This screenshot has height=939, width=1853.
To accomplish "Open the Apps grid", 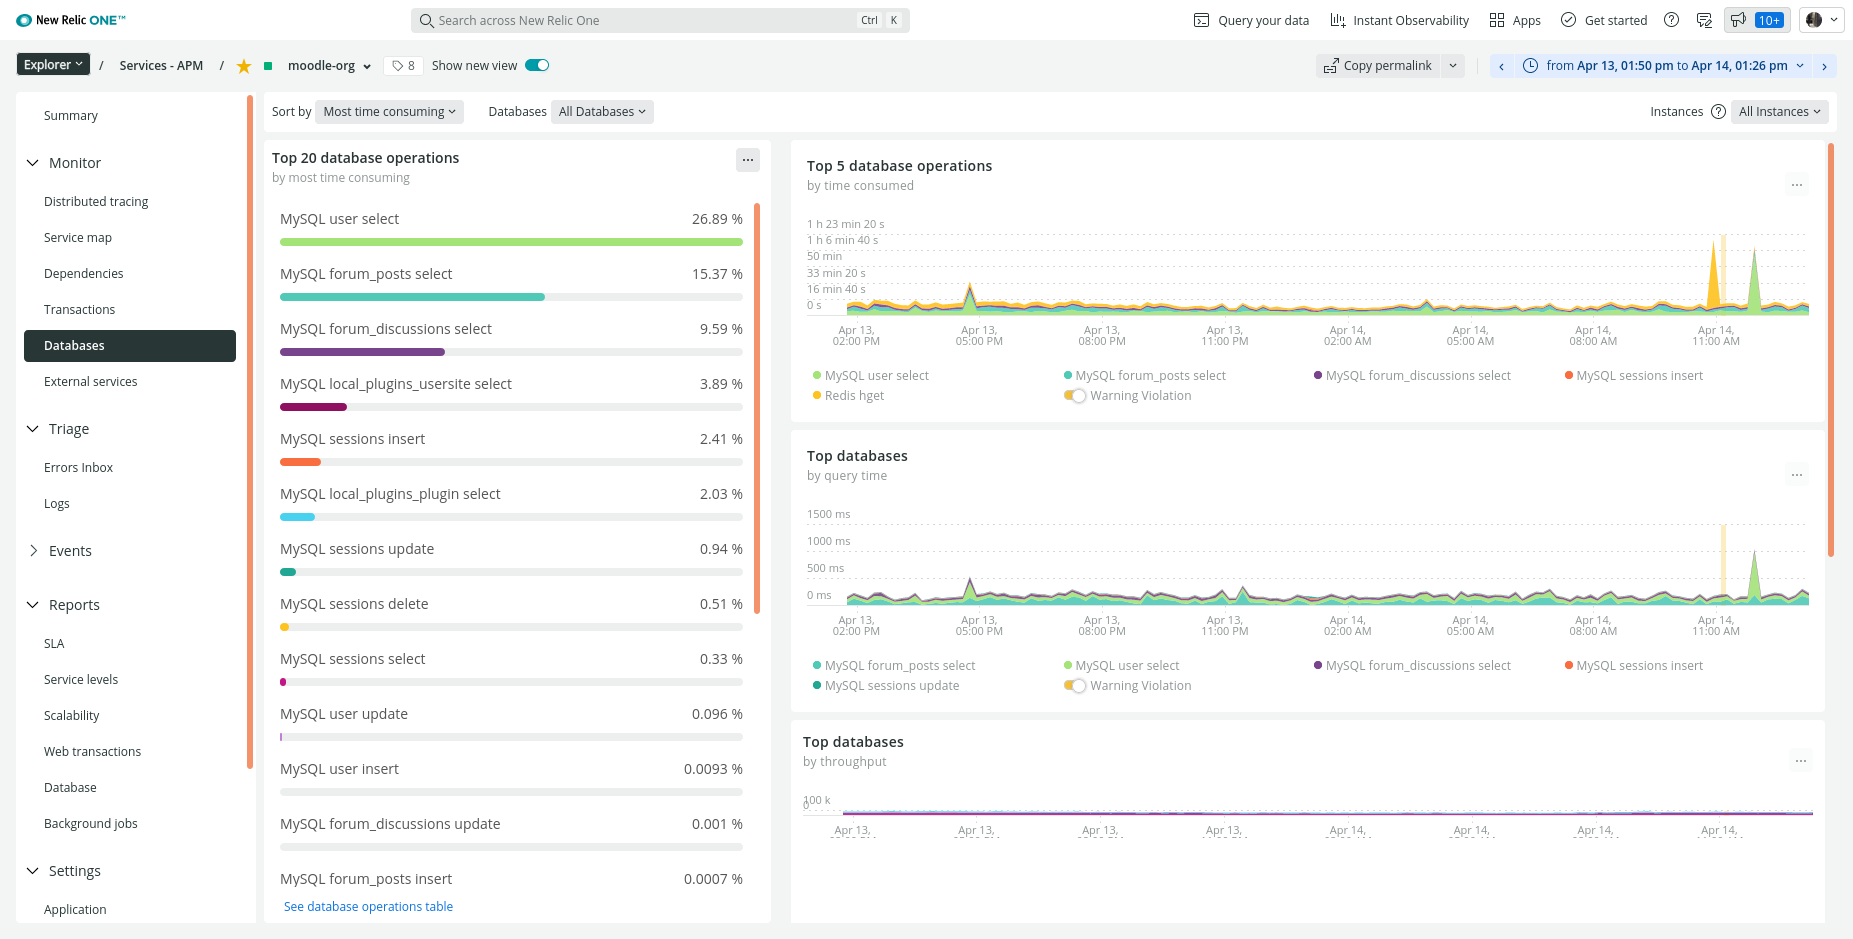I will coord(1515,20).
